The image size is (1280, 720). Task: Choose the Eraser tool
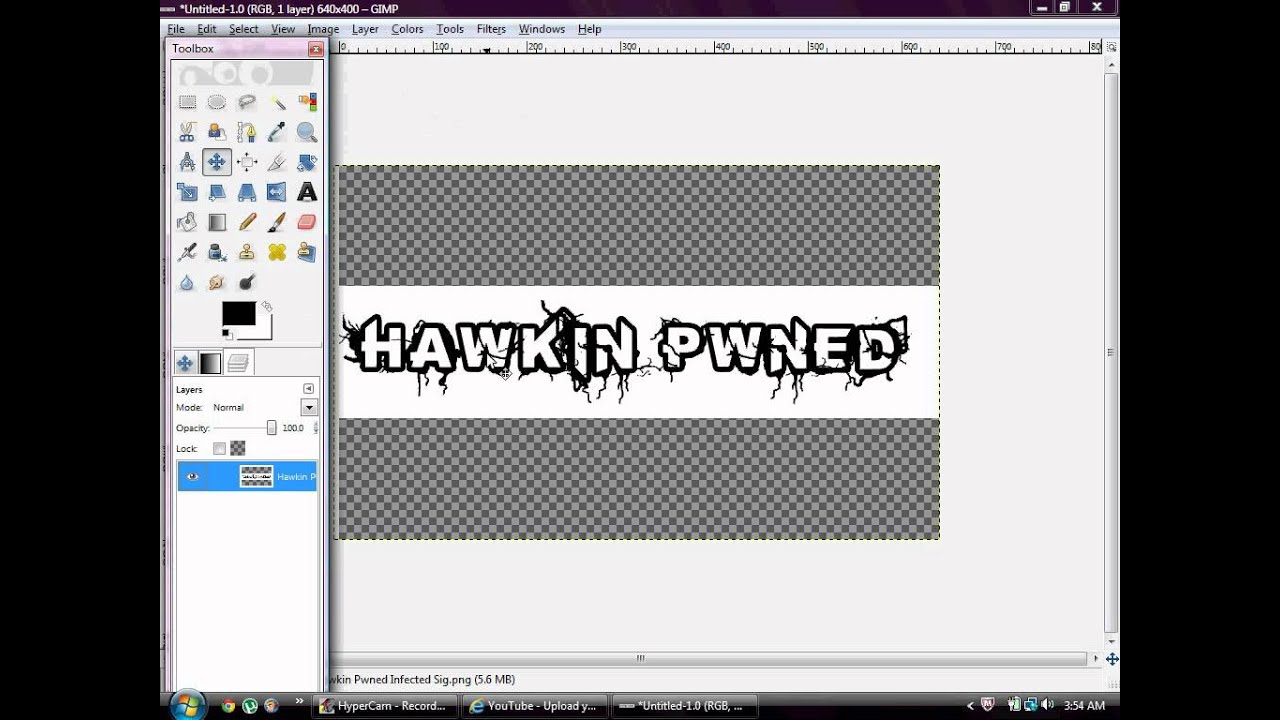(307, 222)
